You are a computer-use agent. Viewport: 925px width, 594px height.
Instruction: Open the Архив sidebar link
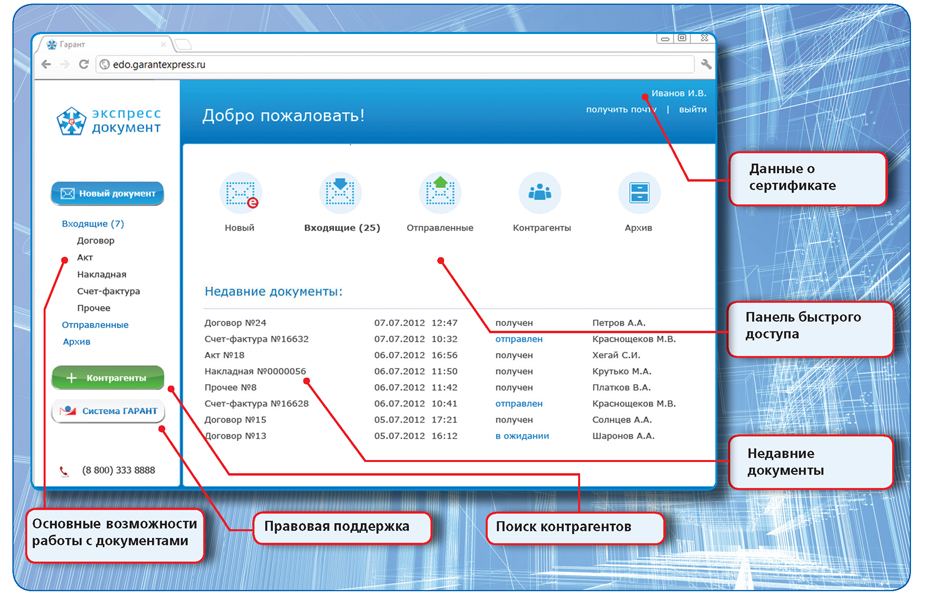pyautogui.click(x=77, y=342)
